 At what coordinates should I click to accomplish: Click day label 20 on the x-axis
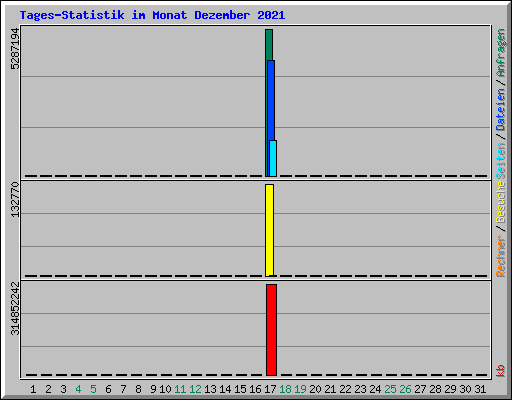click(x=315, y=389)
